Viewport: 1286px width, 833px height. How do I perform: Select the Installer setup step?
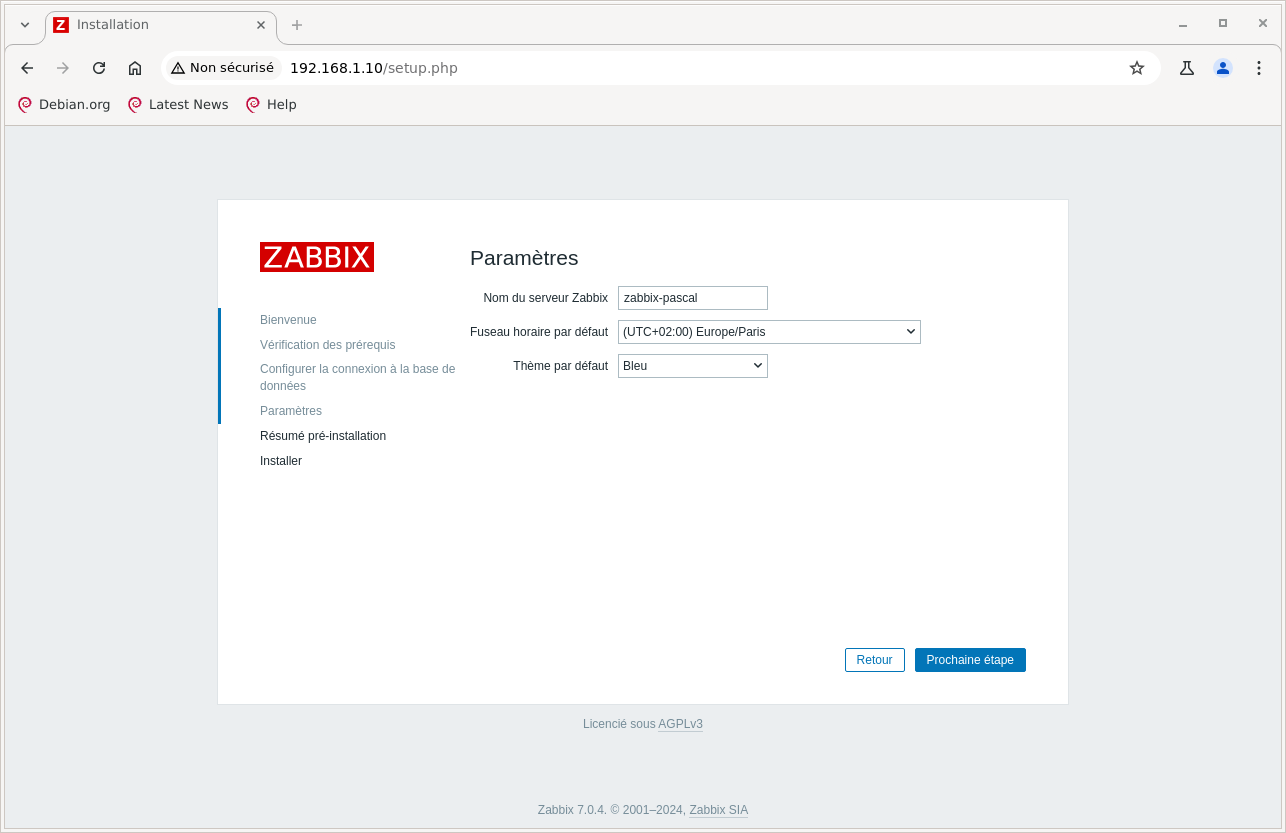[x=281, y=461]
